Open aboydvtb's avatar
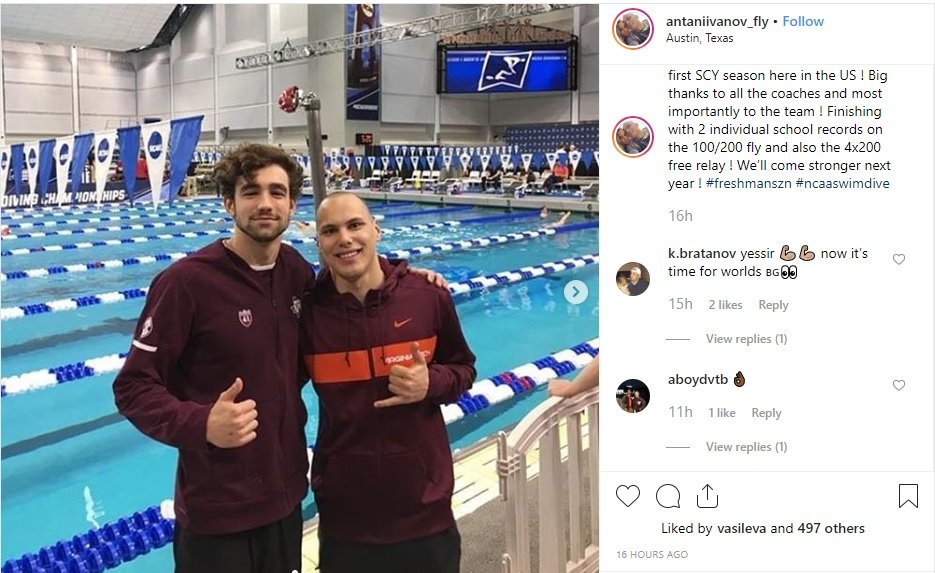This screenshot has width=935, height=573. point(633,396)
